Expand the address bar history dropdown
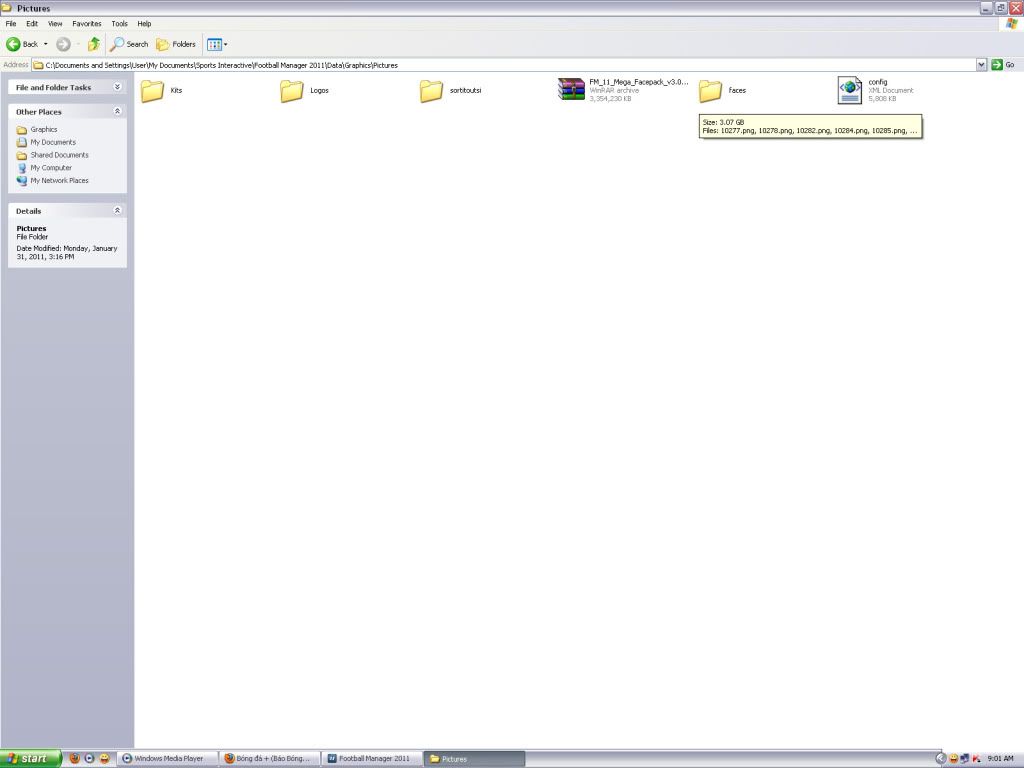Viewport: 1024px width, 768px height. pos(981,65)
